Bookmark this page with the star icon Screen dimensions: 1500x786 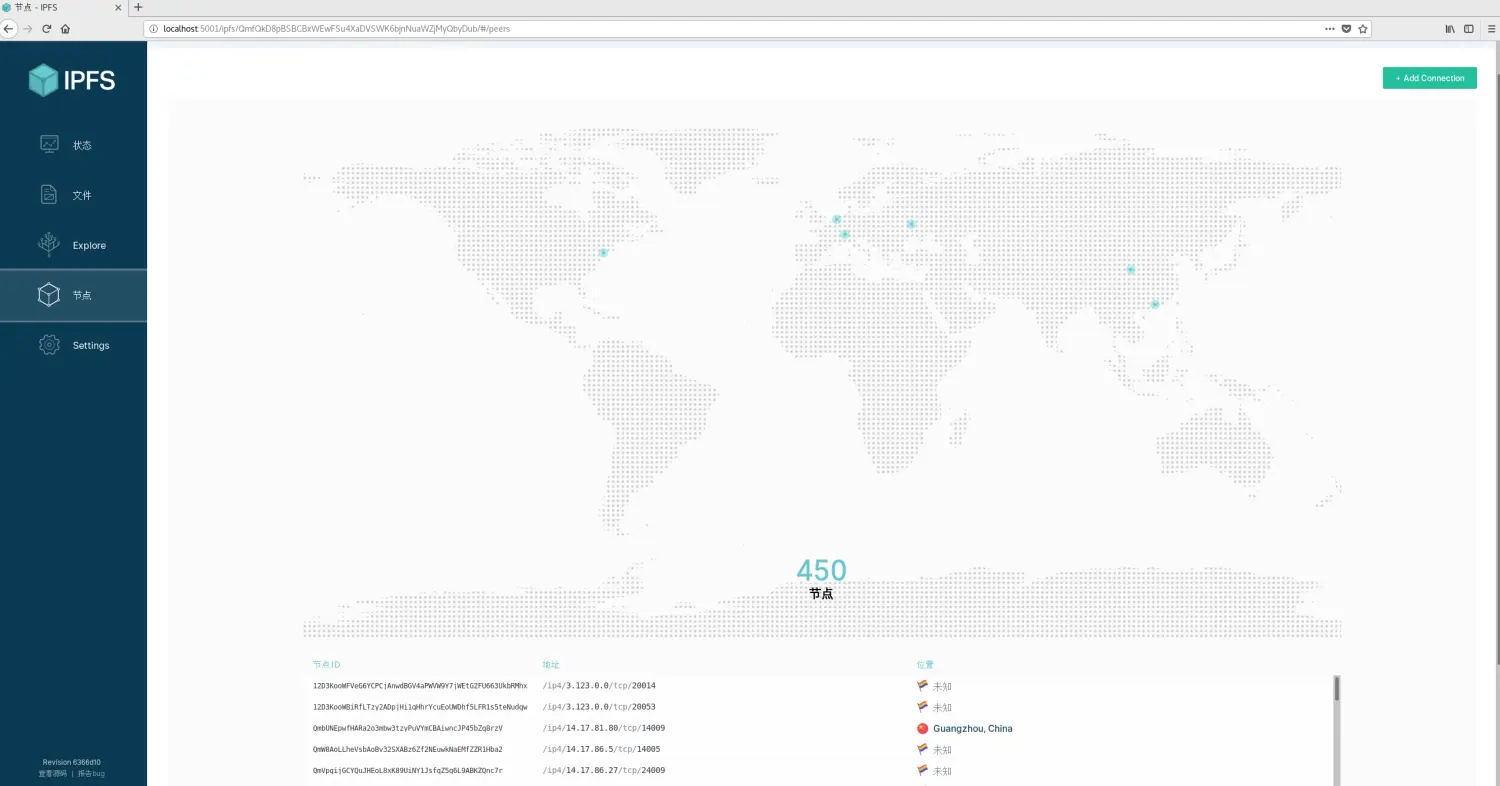click(x=1362, y=29)
